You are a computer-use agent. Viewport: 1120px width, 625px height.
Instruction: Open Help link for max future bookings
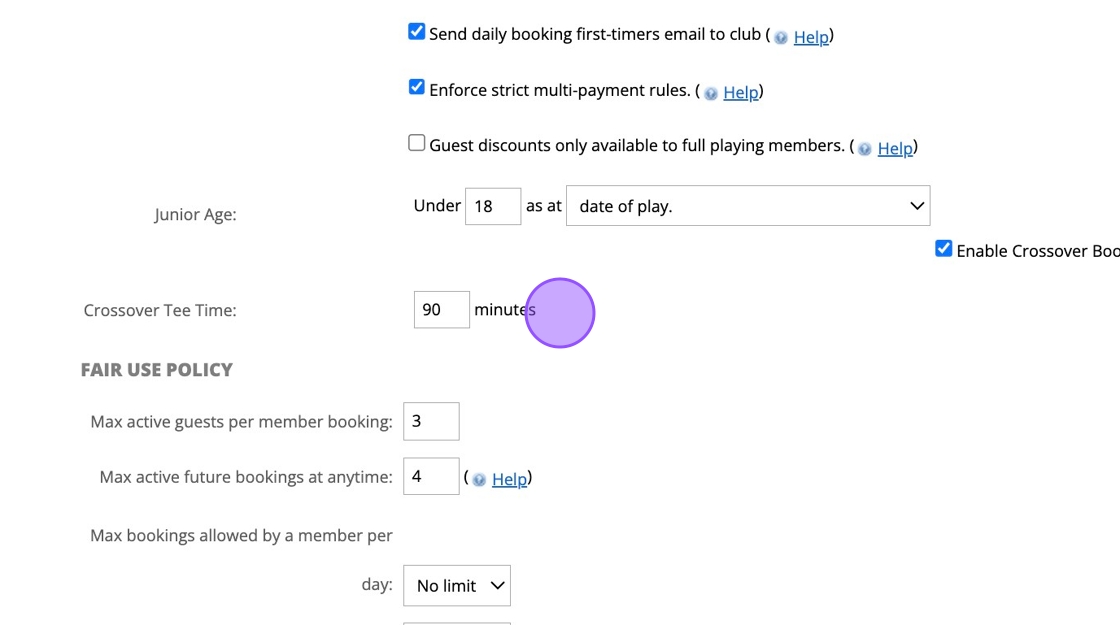509,480
